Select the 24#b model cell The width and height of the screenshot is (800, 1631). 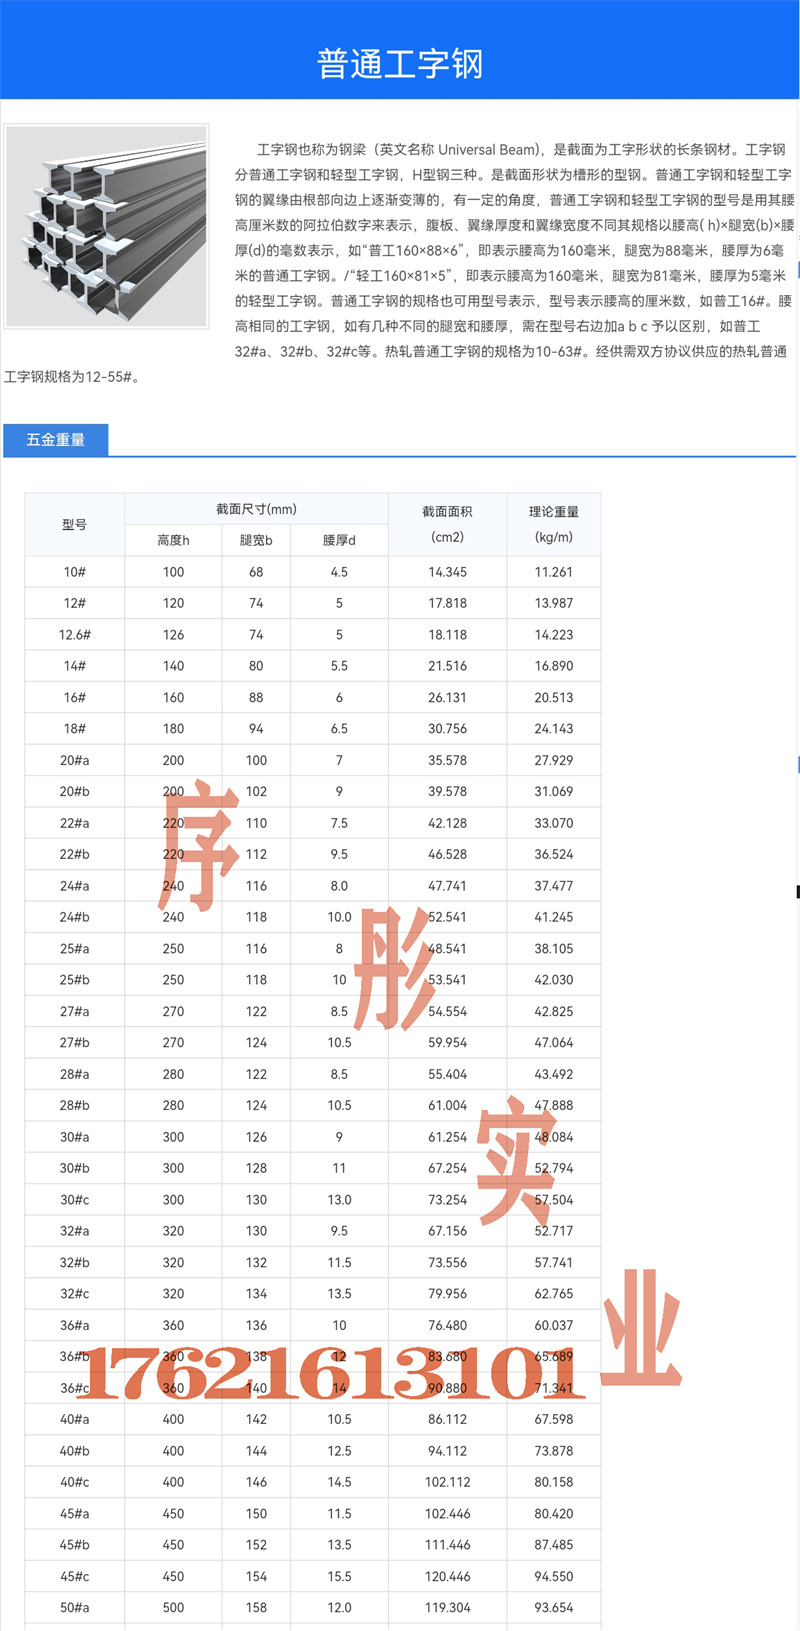[x=74, y=917]
